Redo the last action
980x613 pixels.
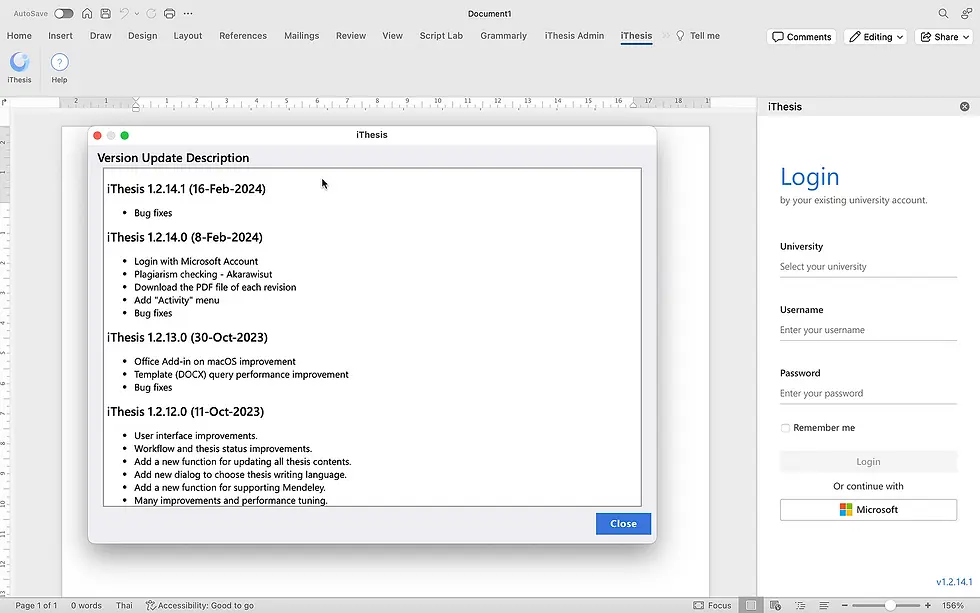[x=151, y=13]
